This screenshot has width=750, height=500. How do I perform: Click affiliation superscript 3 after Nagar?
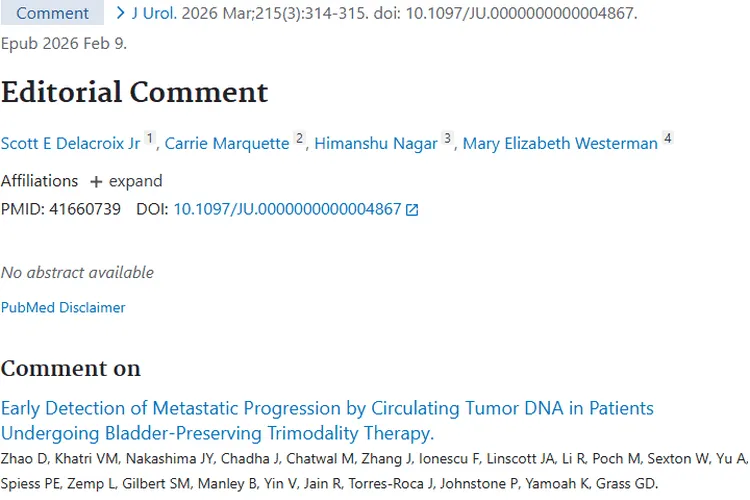pos(447,139)
